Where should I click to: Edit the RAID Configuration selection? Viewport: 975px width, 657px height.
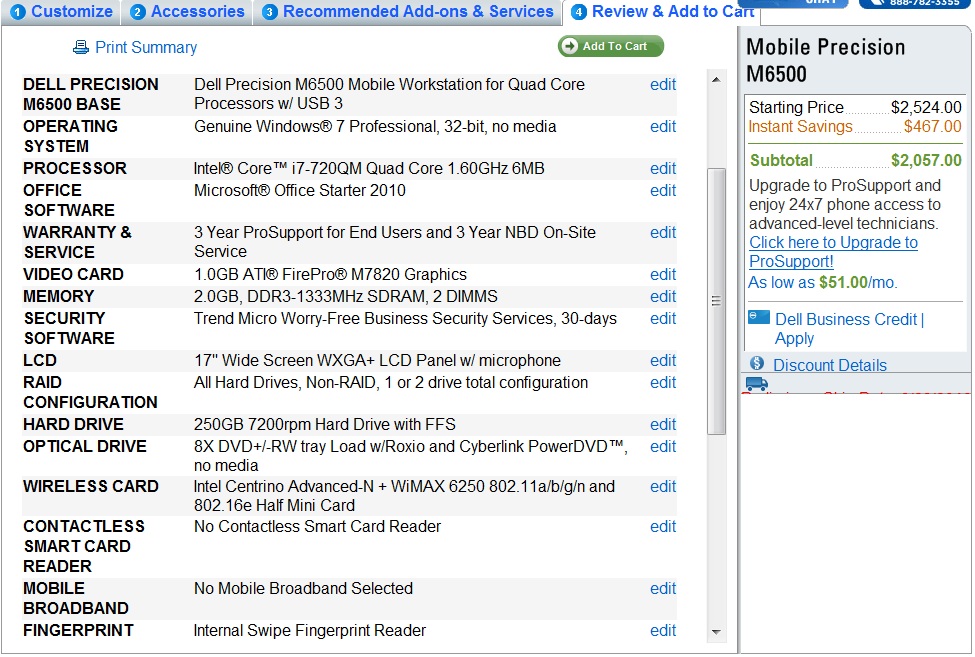point(663,383)
